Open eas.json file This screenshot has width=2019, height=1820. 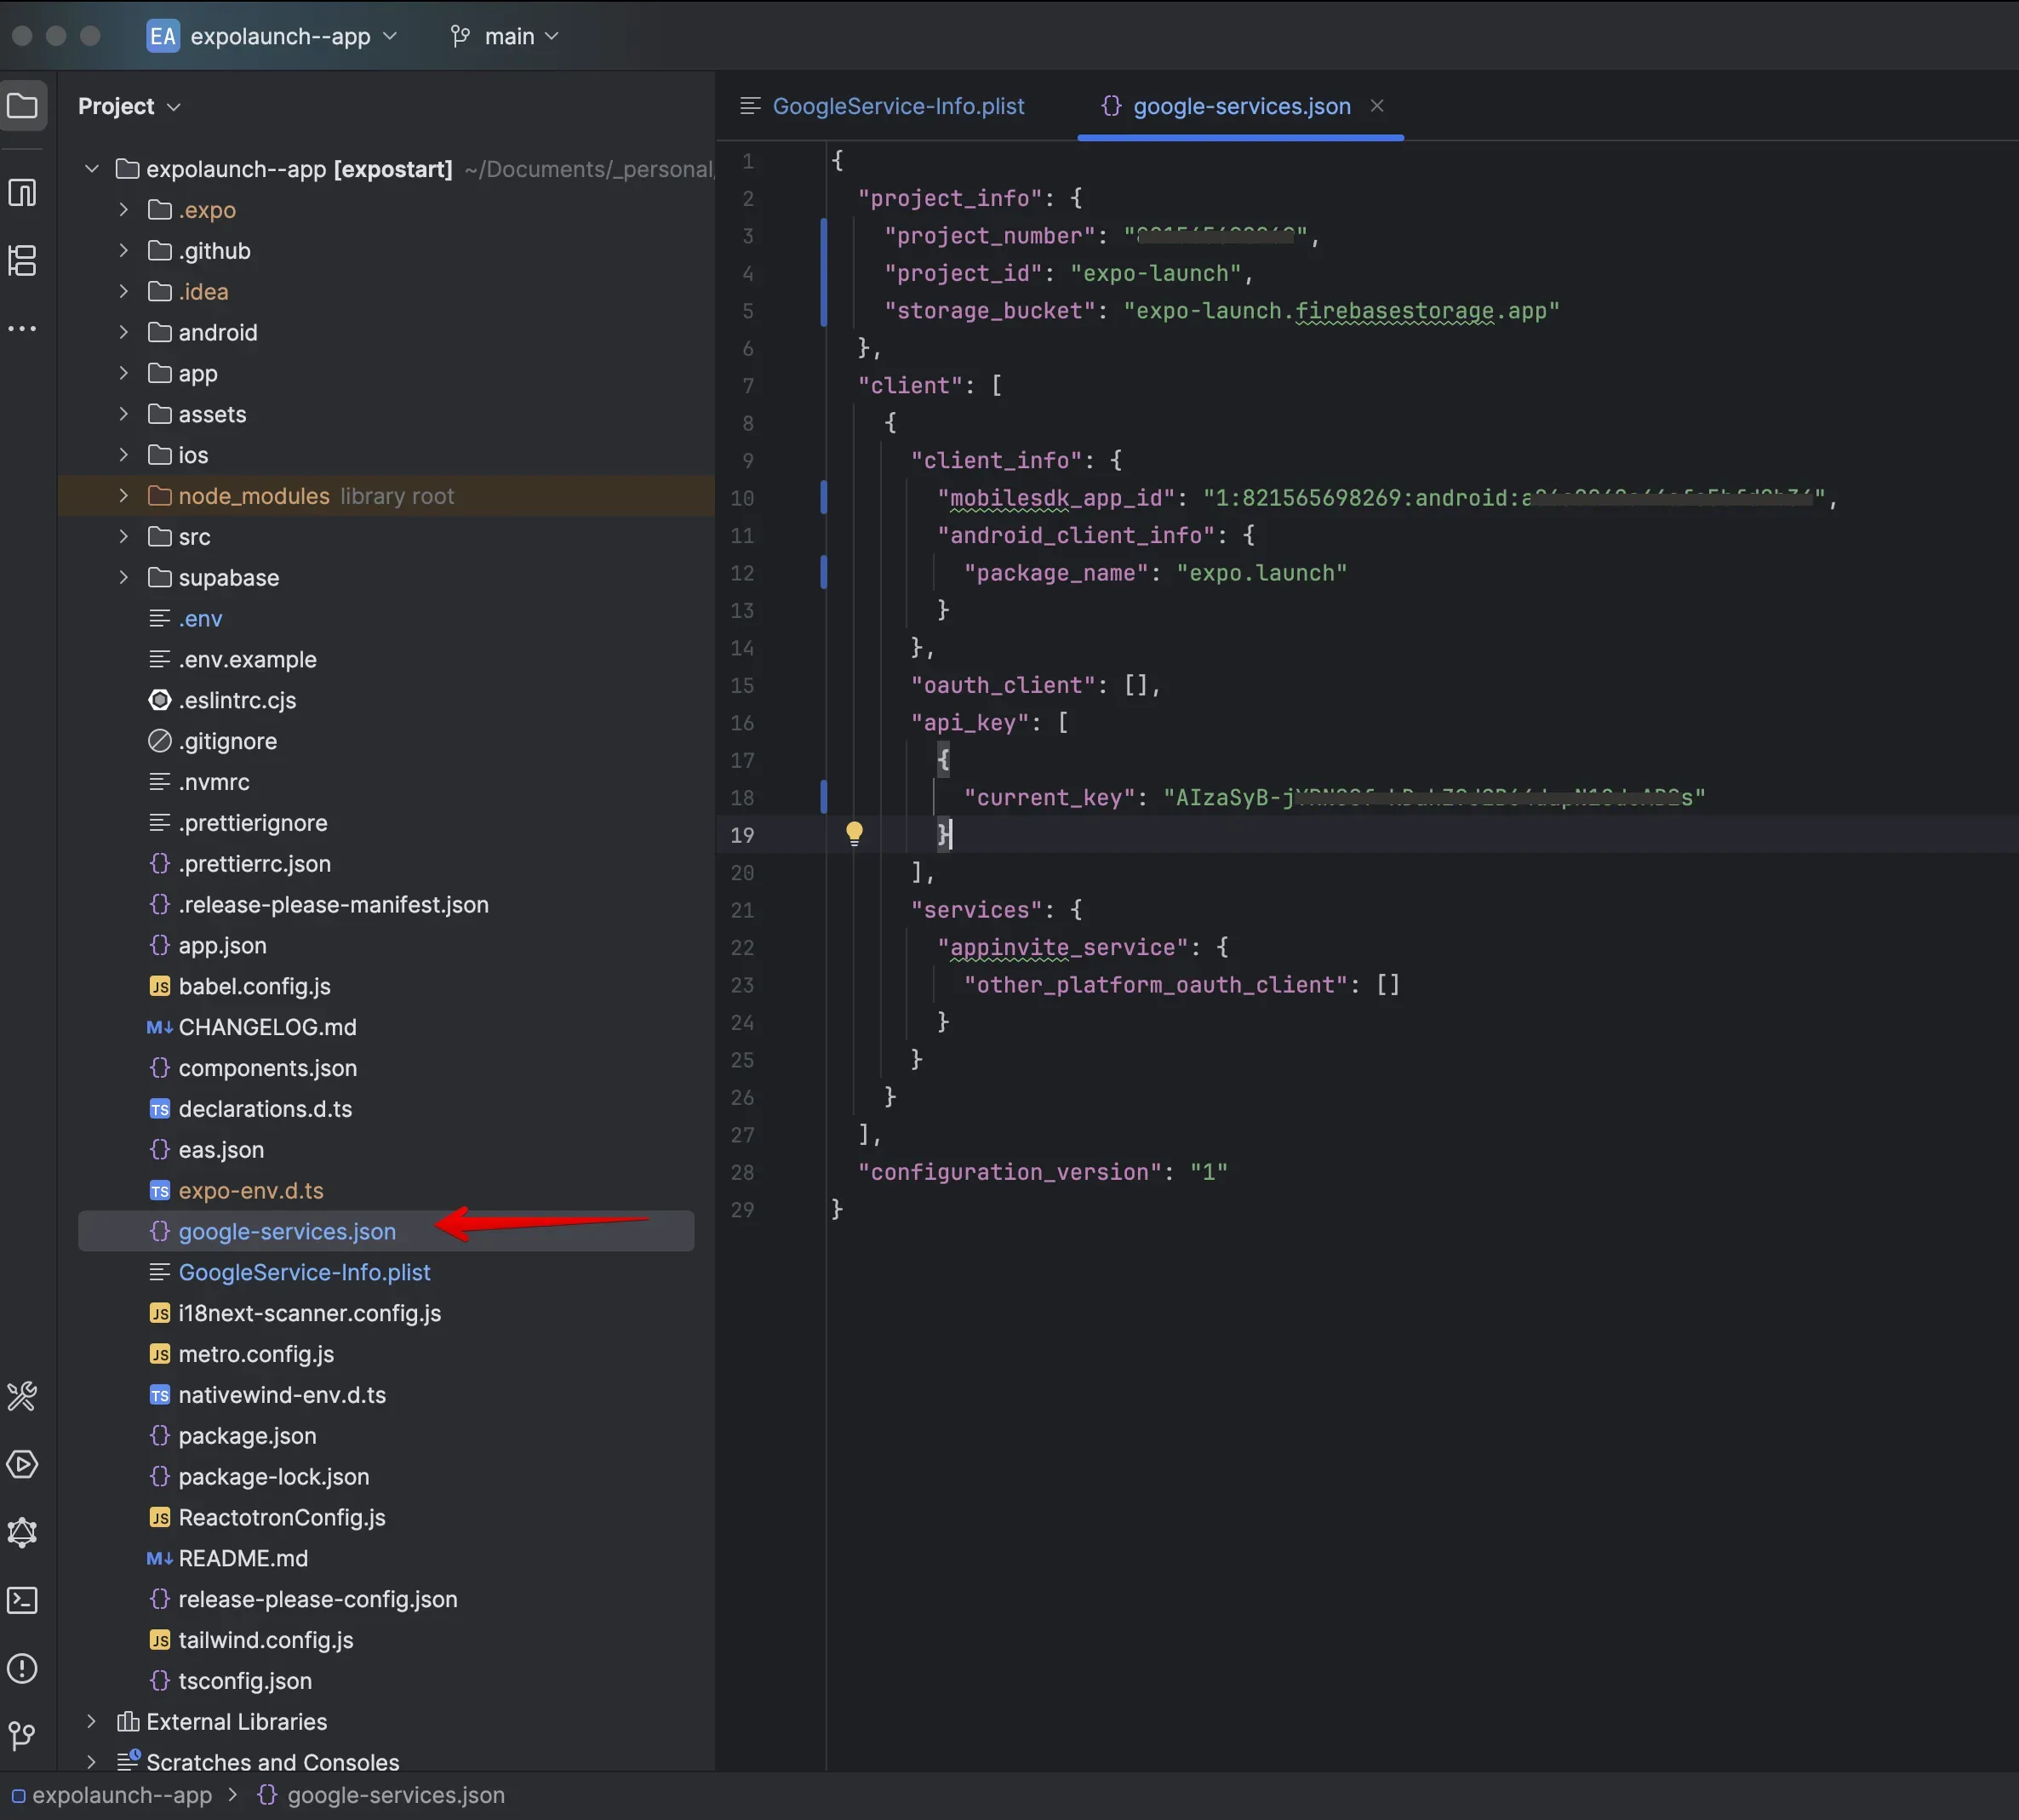click(x=221, y=1150)
